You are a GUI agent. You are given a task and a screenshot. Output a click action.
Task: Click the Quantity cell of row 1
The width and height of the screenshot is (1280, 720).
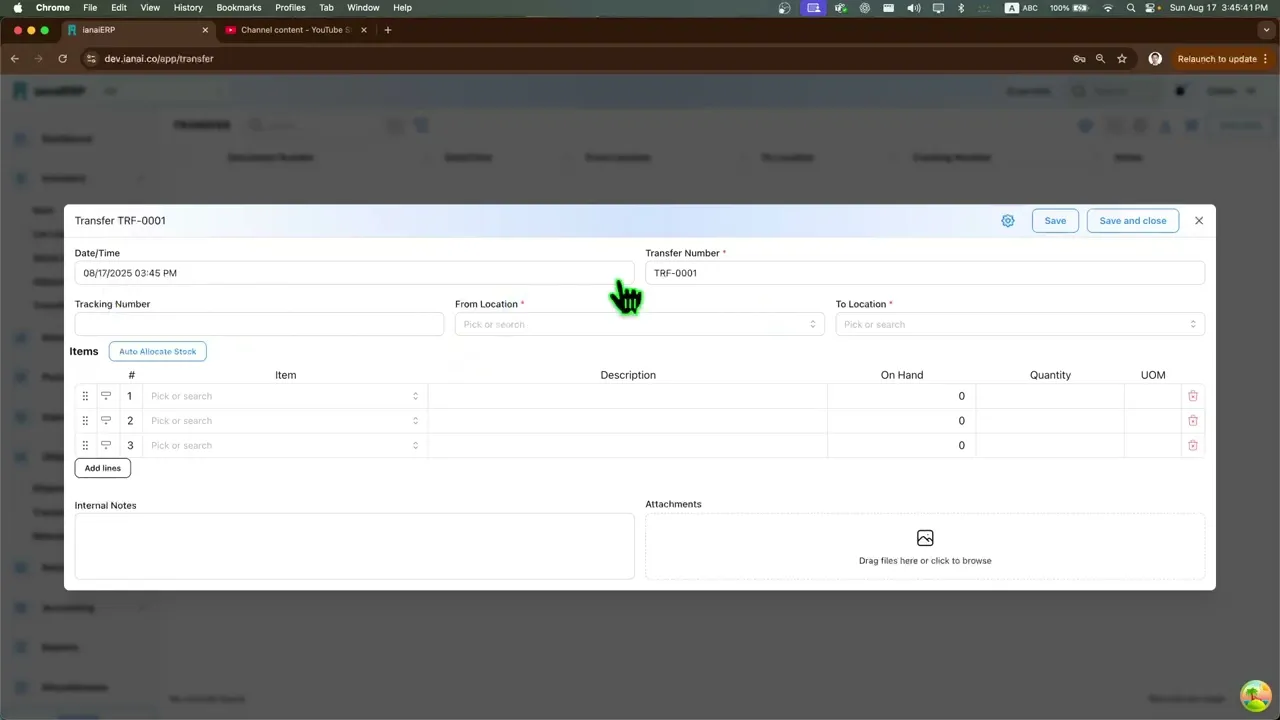click(x=1050, y=396)
